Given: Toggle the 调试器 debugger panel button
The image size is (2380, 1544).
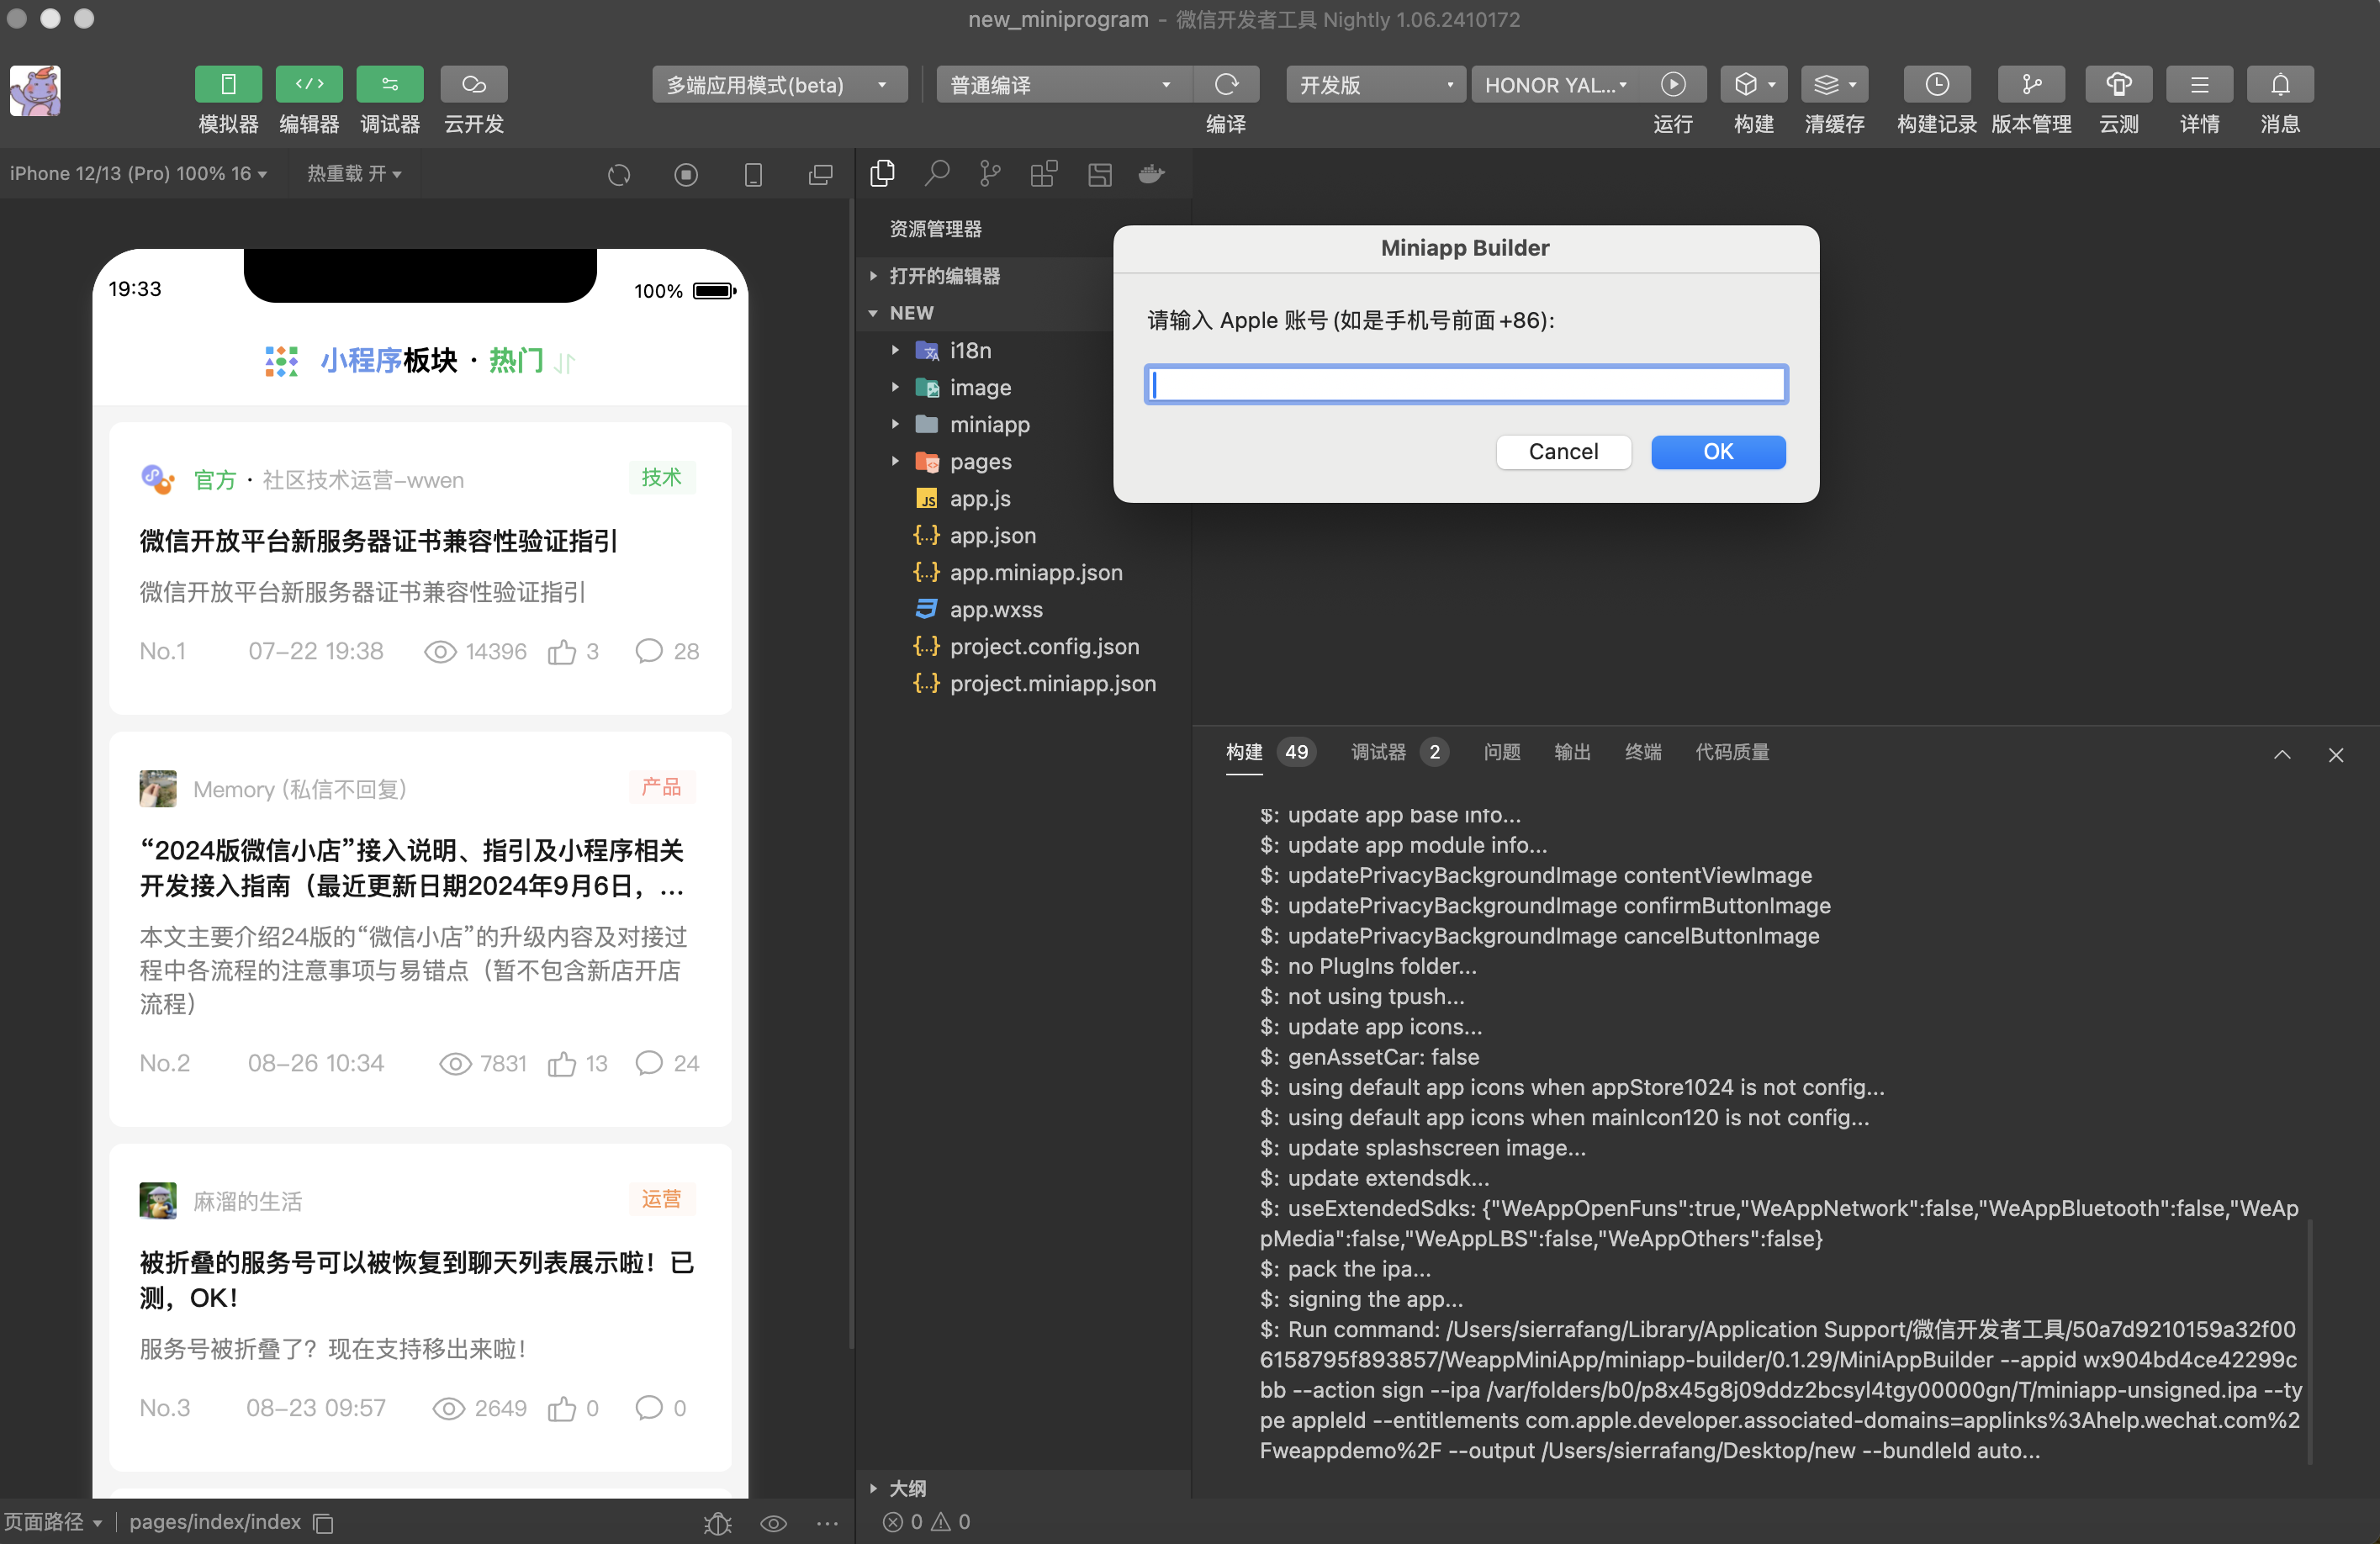Looking at the screenshot, I should 390,85.
